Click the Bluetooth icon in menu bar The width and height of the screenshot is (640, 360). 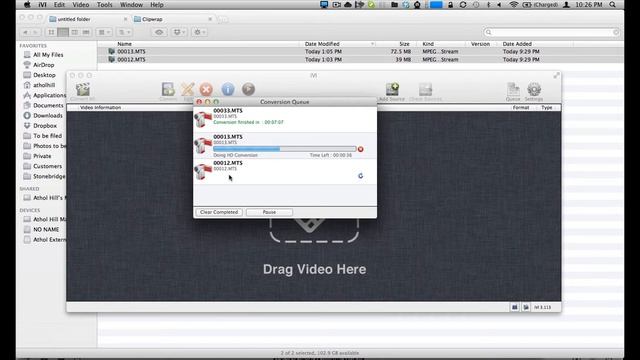tap(488, 5)
